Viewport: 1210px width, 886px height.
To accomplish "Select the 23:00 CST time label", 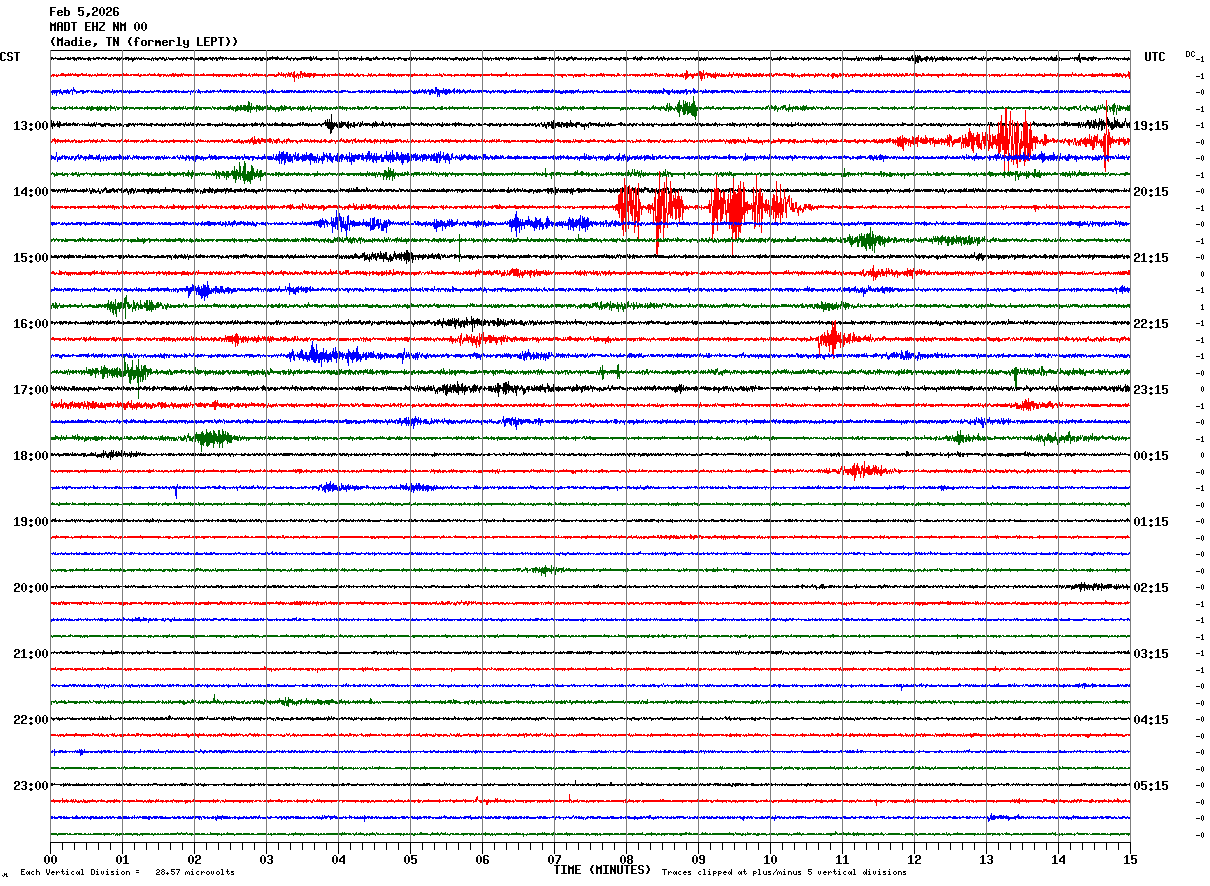I will pos(30,786).
